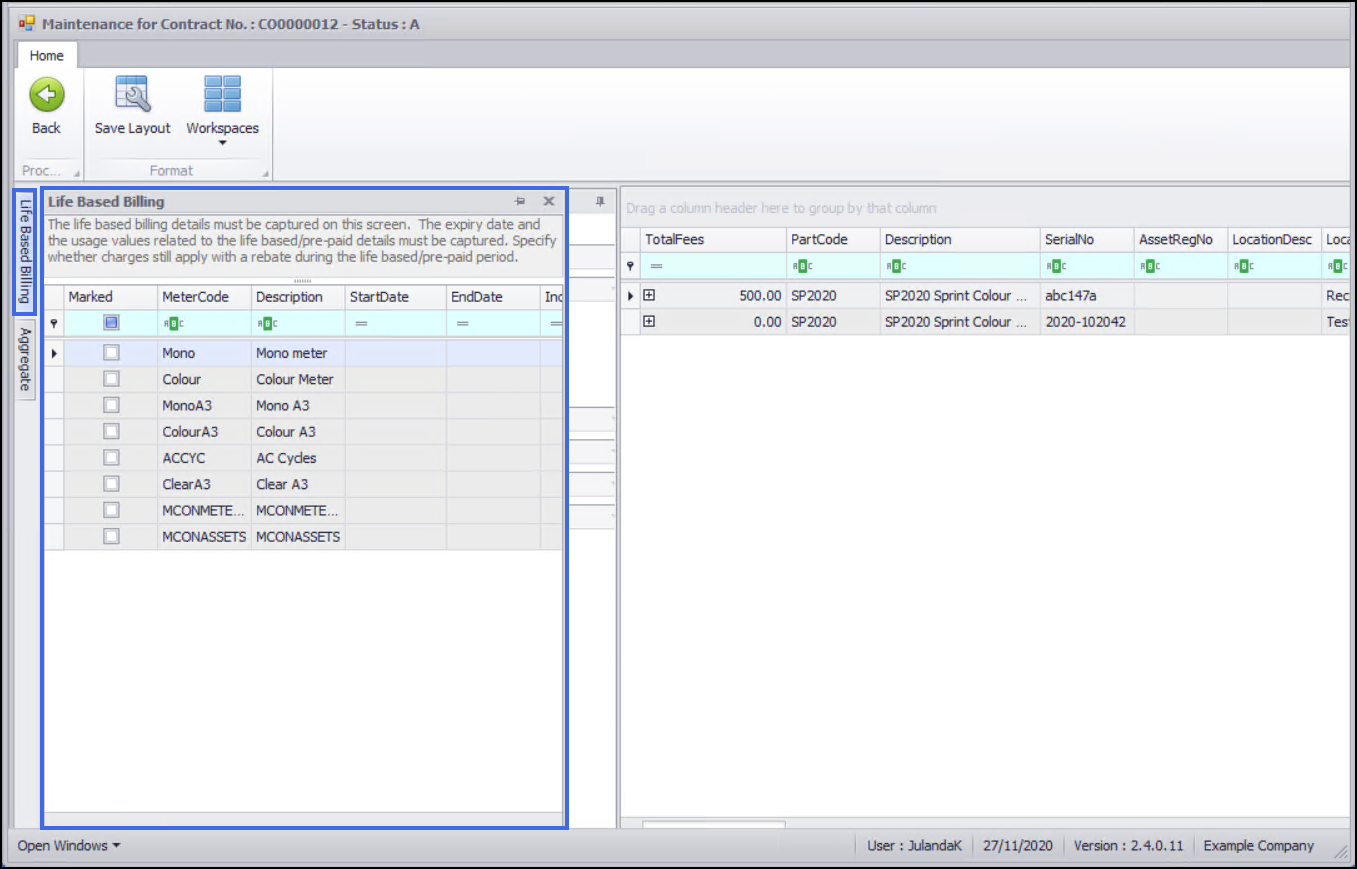
Task: Select the 'MCONASSETS' meter code cell
Action: click(205, 536)
